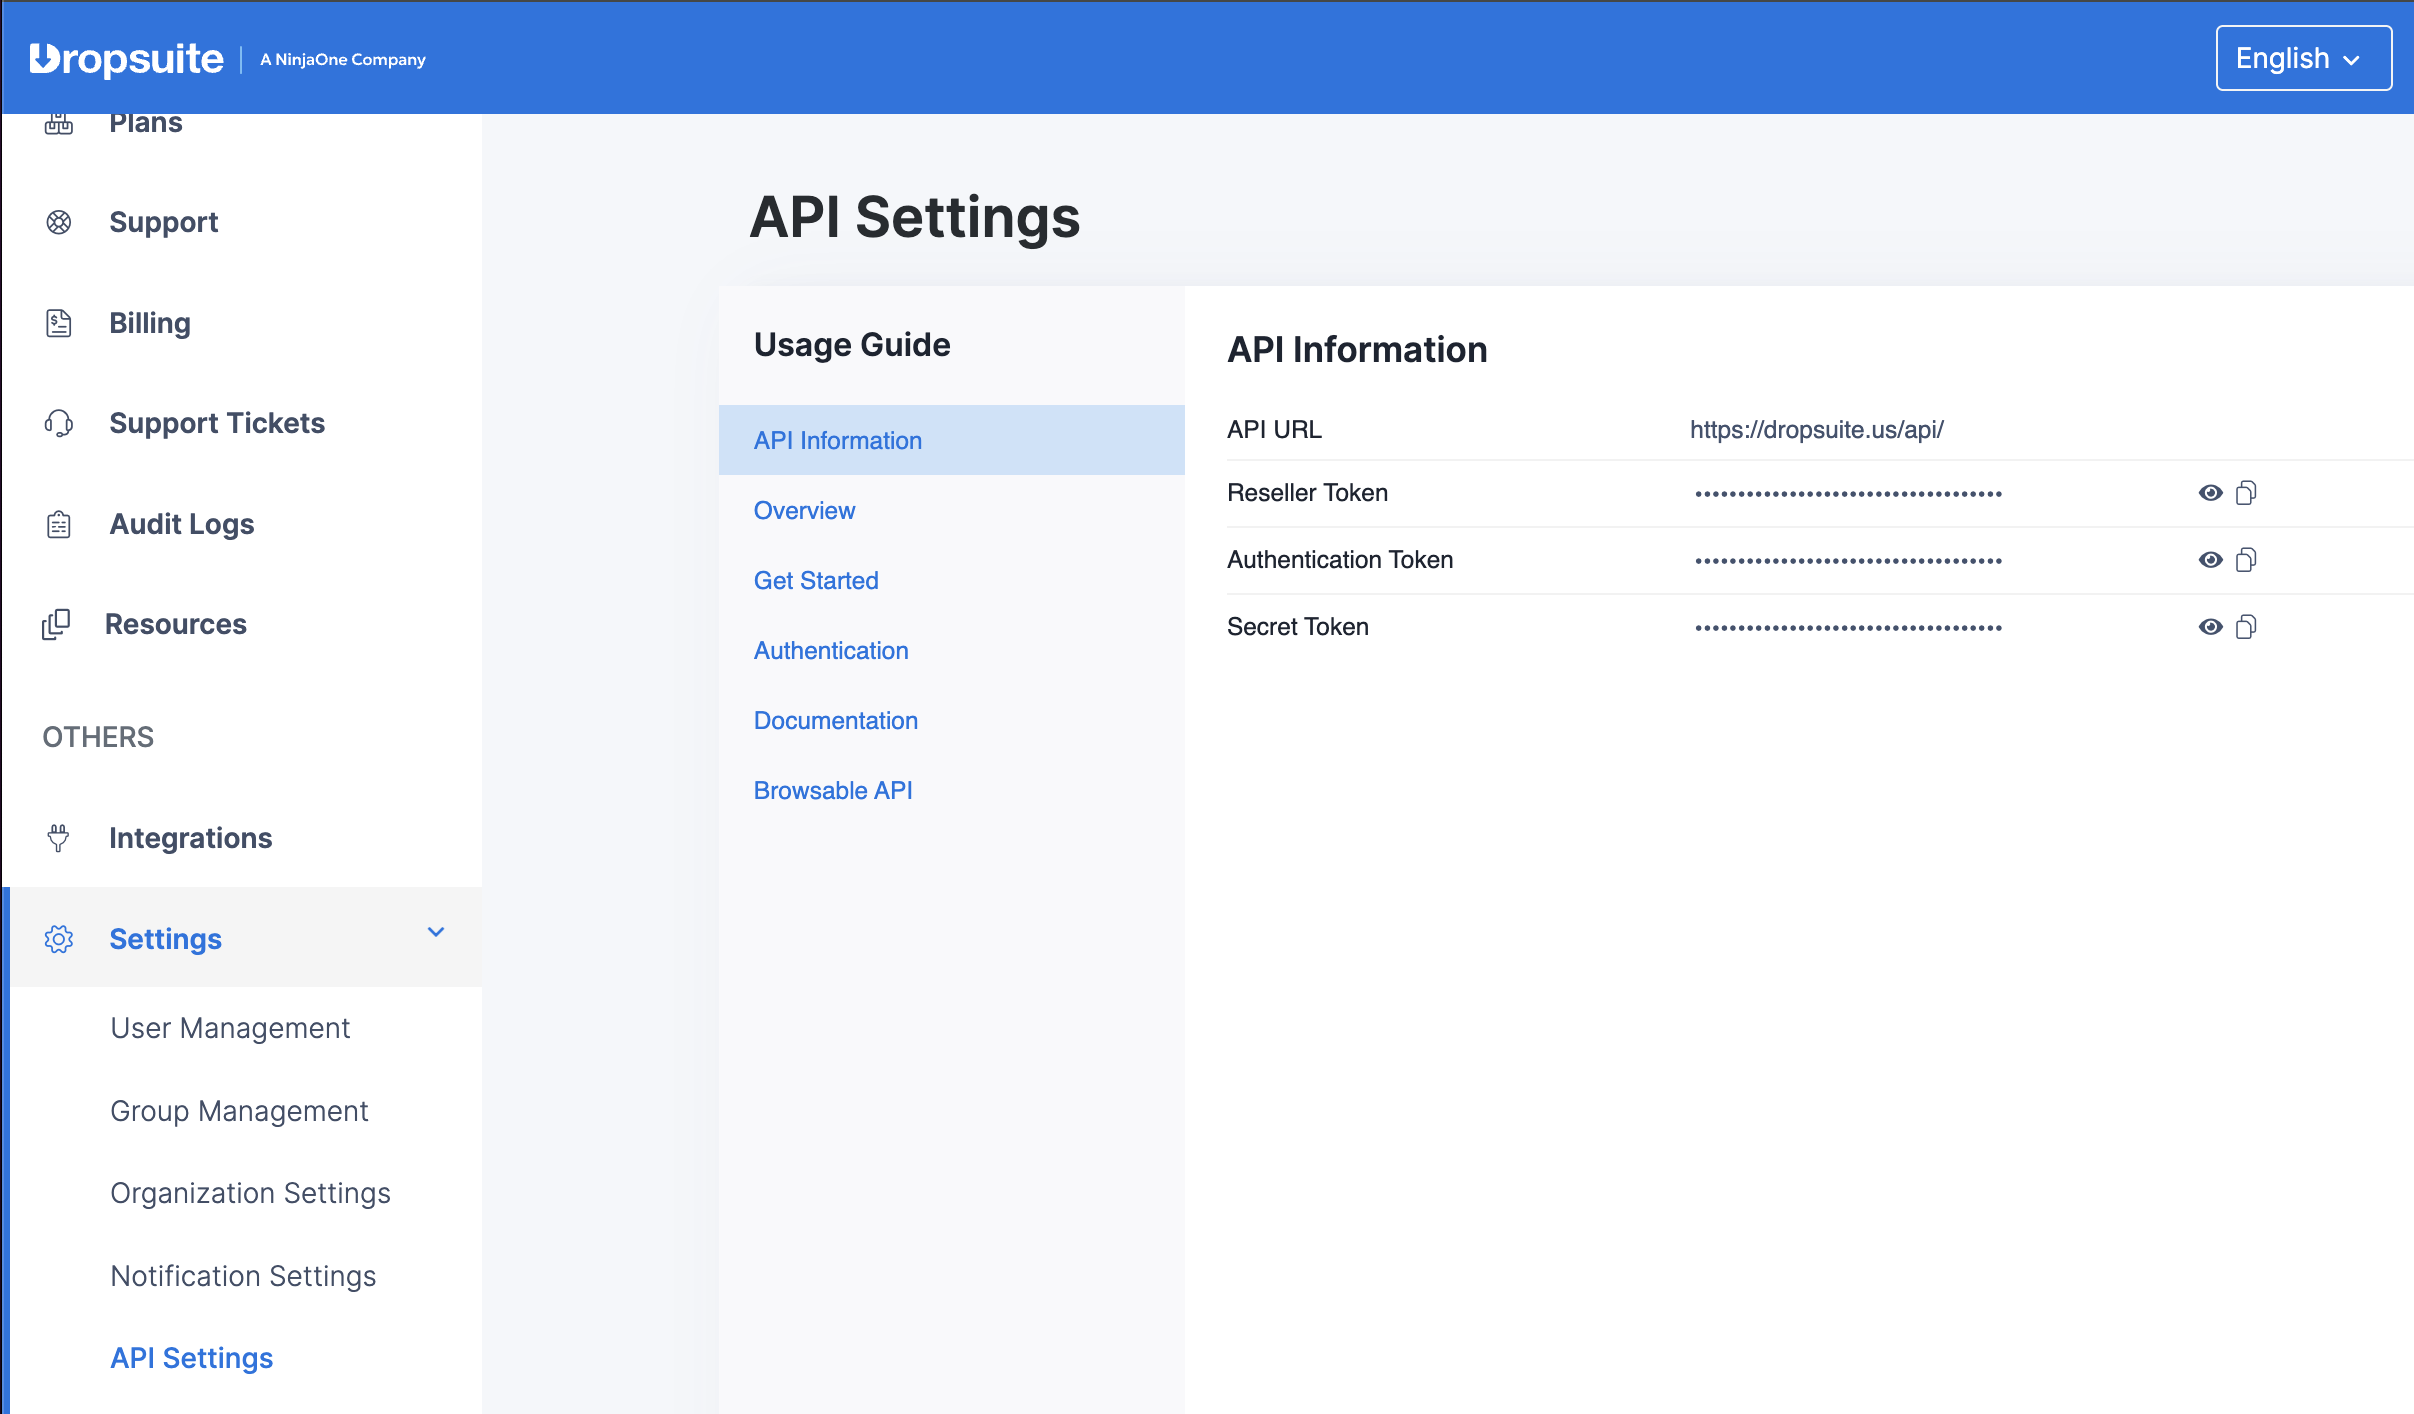
Task: Click the Plans sidebar icon
Action: [x=59, y=123]
